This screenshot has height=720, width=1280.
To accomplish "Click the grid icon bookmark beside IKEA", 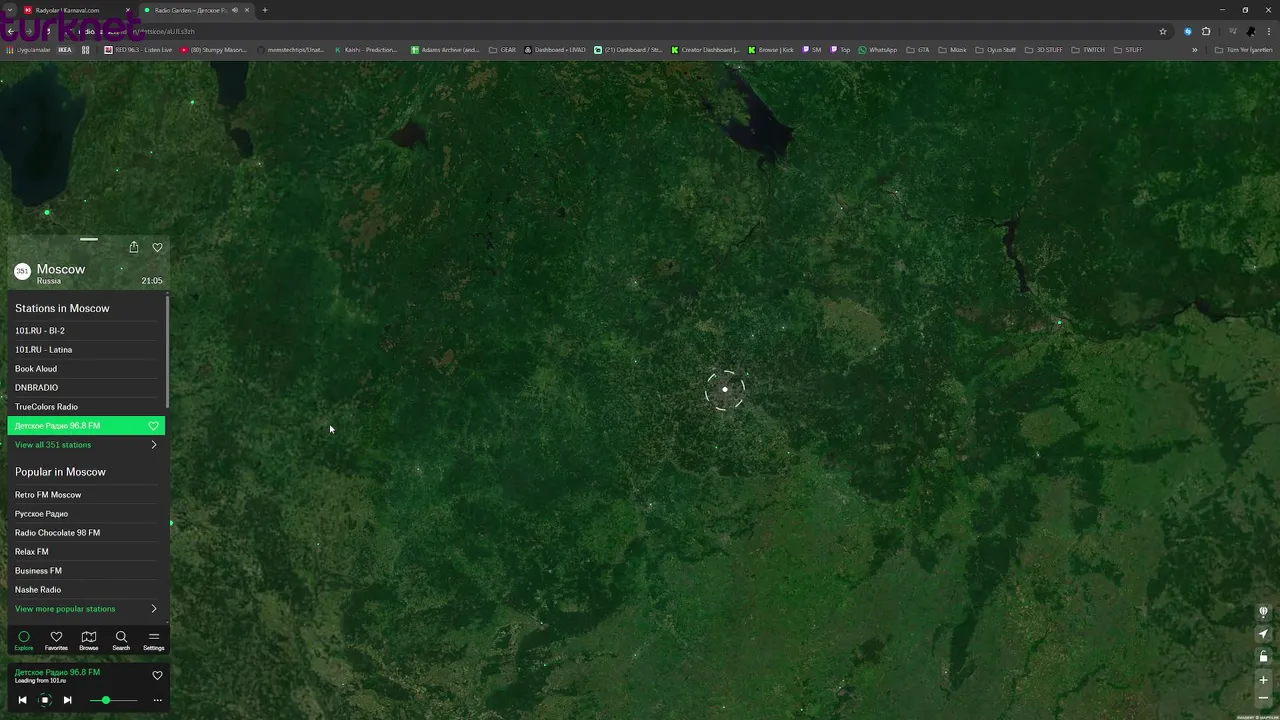I will [x=85, y=50].
